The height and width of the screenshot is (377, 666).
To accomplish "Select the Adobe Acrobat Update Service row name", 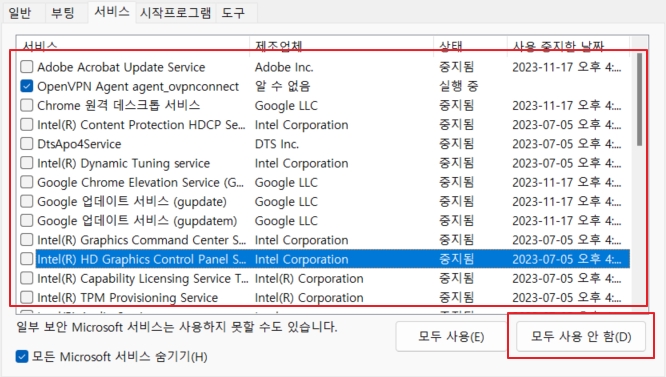I will click(121, 67).
